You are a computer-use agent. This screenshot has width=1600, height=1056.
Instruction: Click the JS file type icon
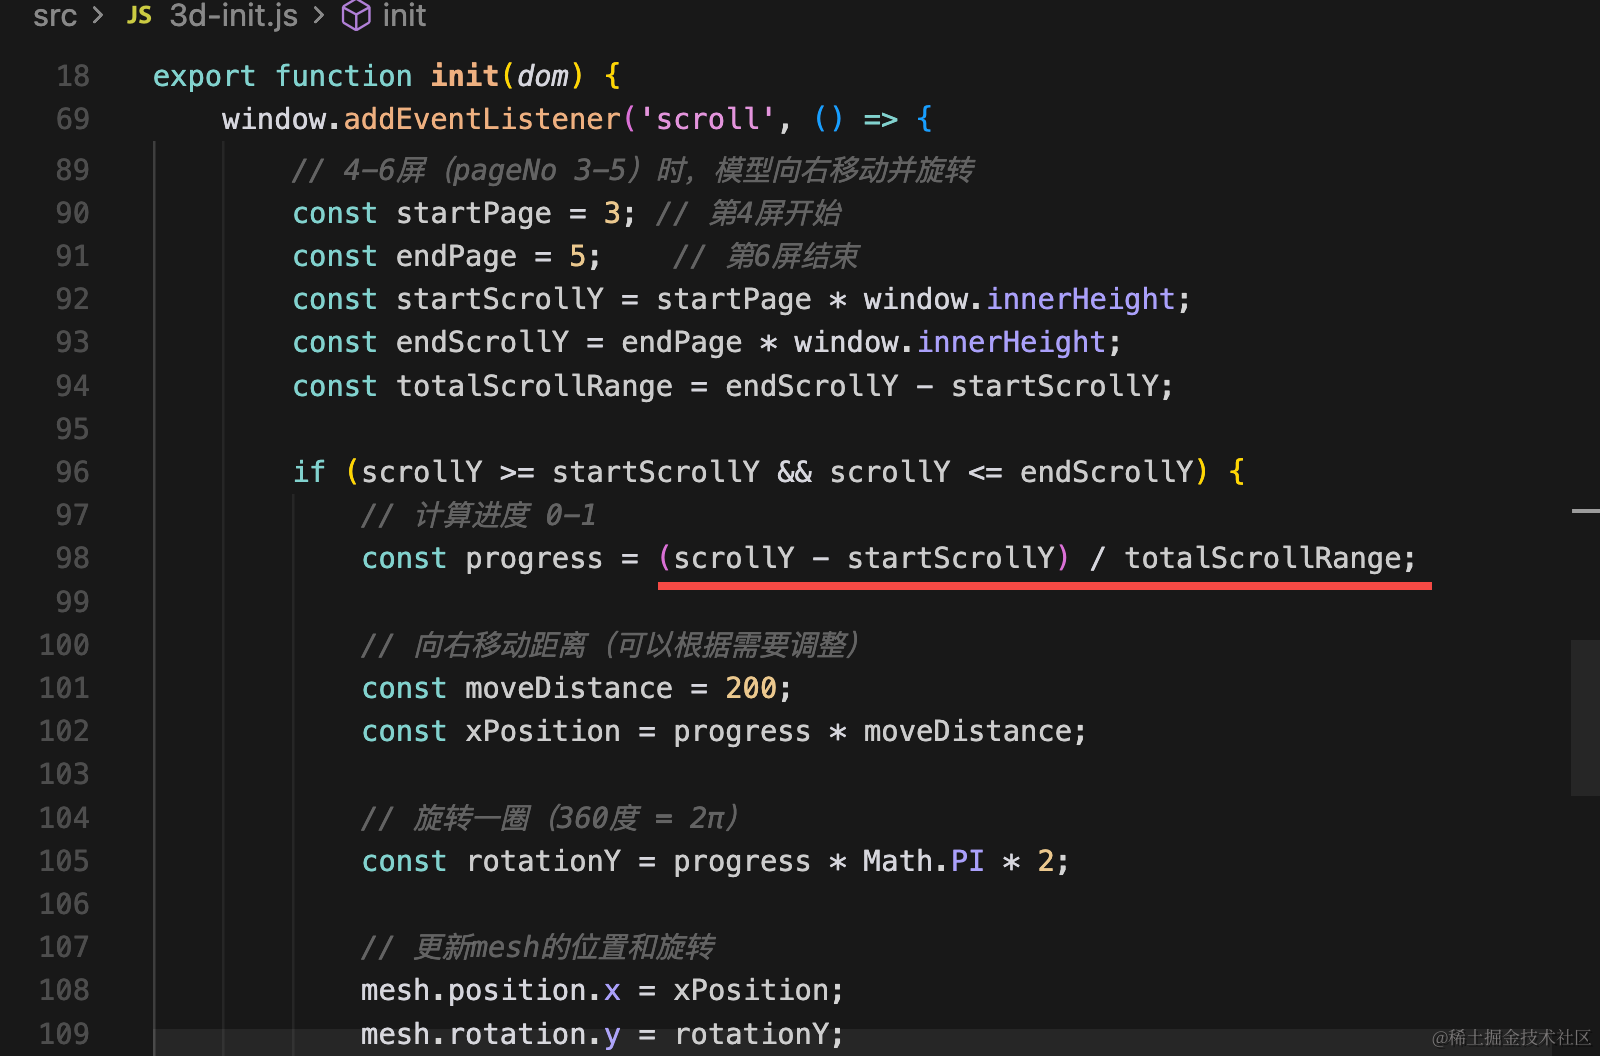click(140, 15)
